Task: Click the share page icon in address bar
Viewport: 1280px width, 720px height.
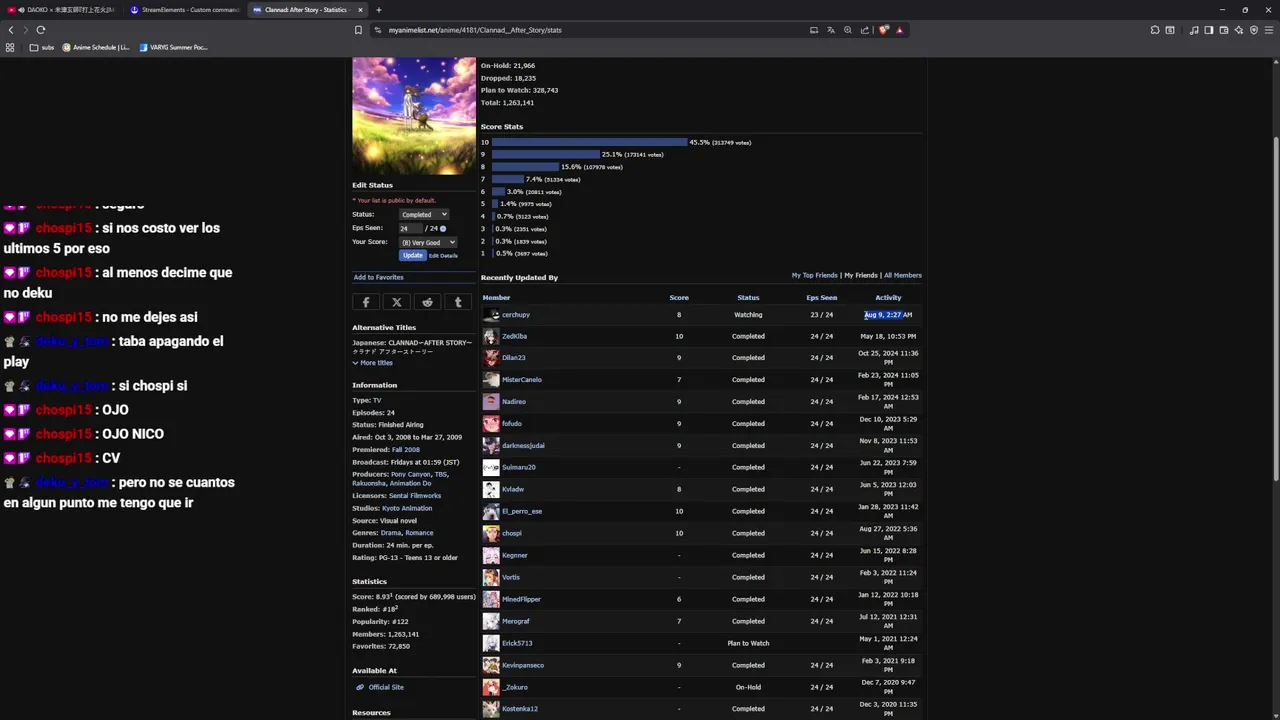Action: (x=865, y=30)
